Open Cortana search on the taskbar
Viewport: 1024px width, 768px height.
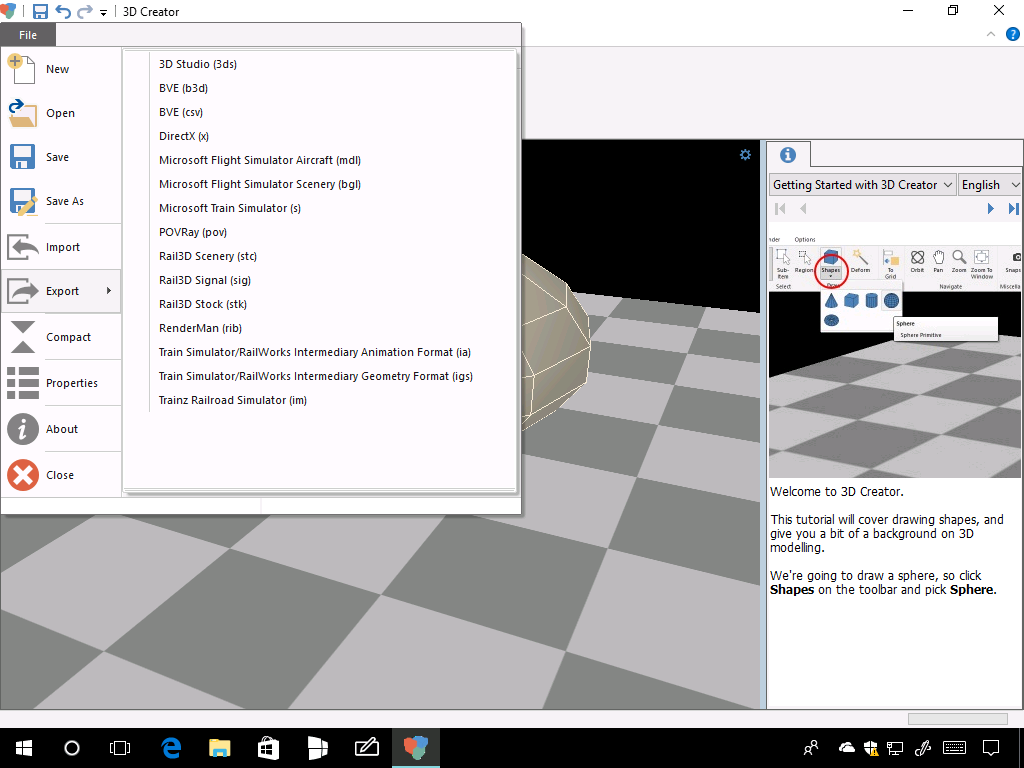72,748
